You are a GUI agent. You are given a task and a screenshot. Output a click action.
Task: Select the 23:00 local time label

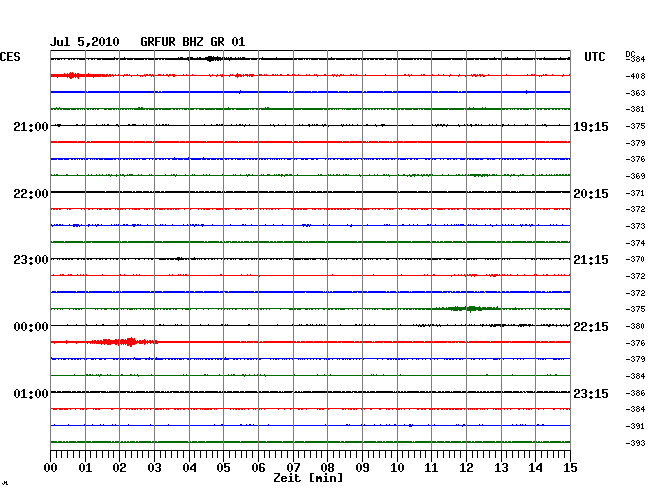(31, 260)
